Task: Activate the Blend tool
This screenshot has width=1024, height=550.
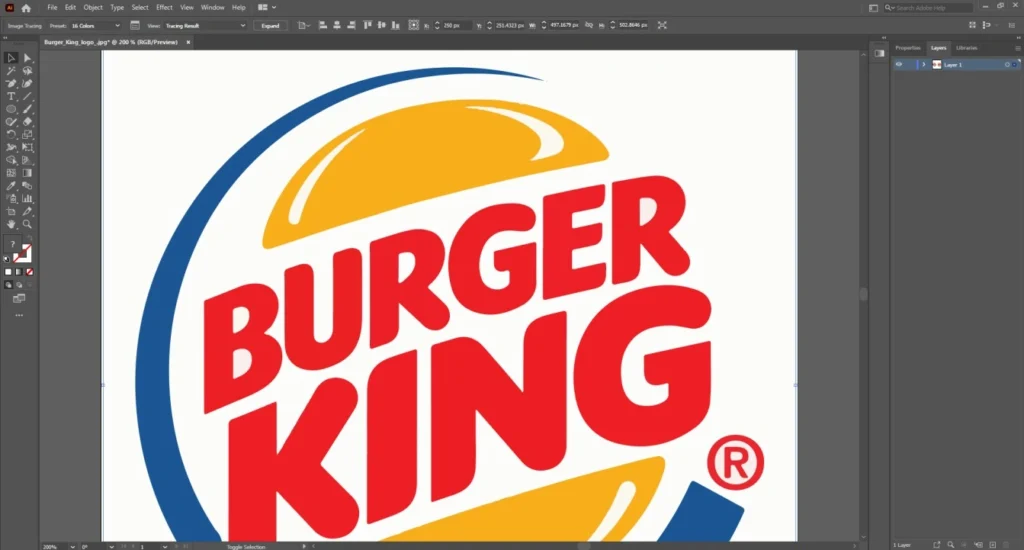Action: (x=27, y=186)
